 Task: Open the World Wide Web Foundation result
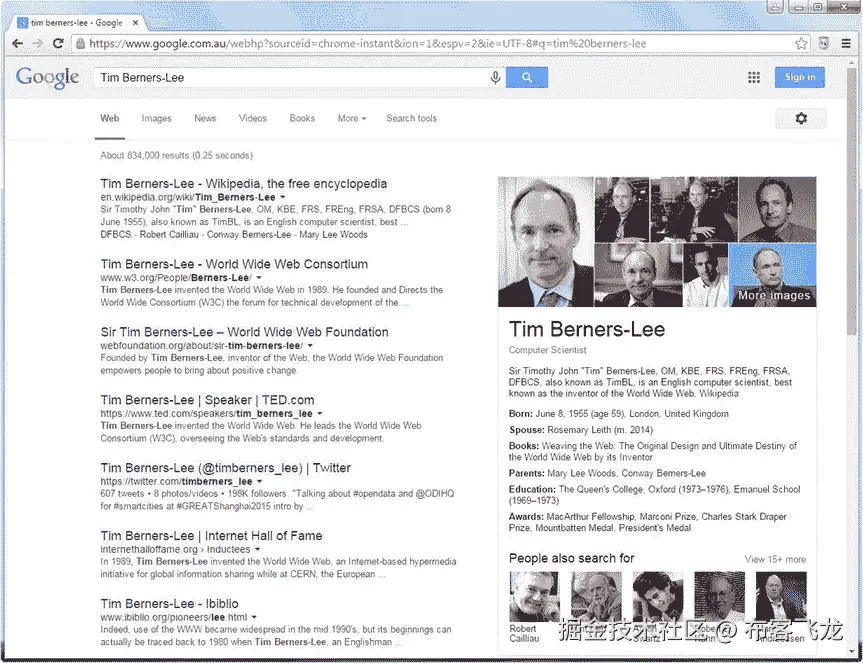[x=244, y=332]
